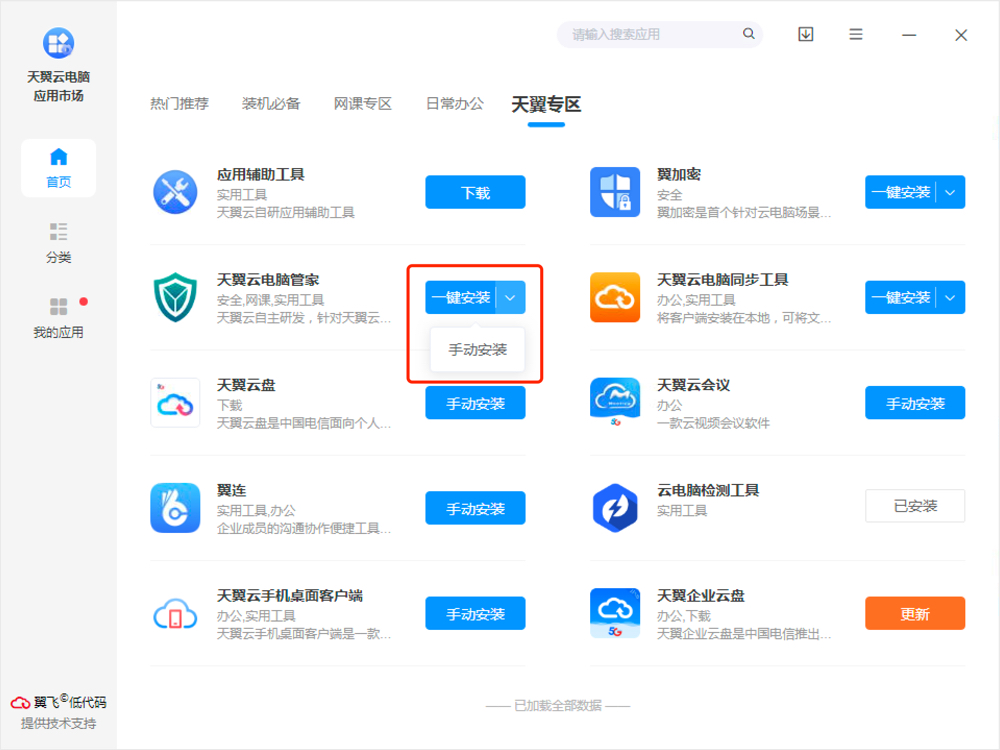Click 手动安装 for 天翼云手机桌面客户端
This screenshot has width=1000, height=750.
point(475,613)
